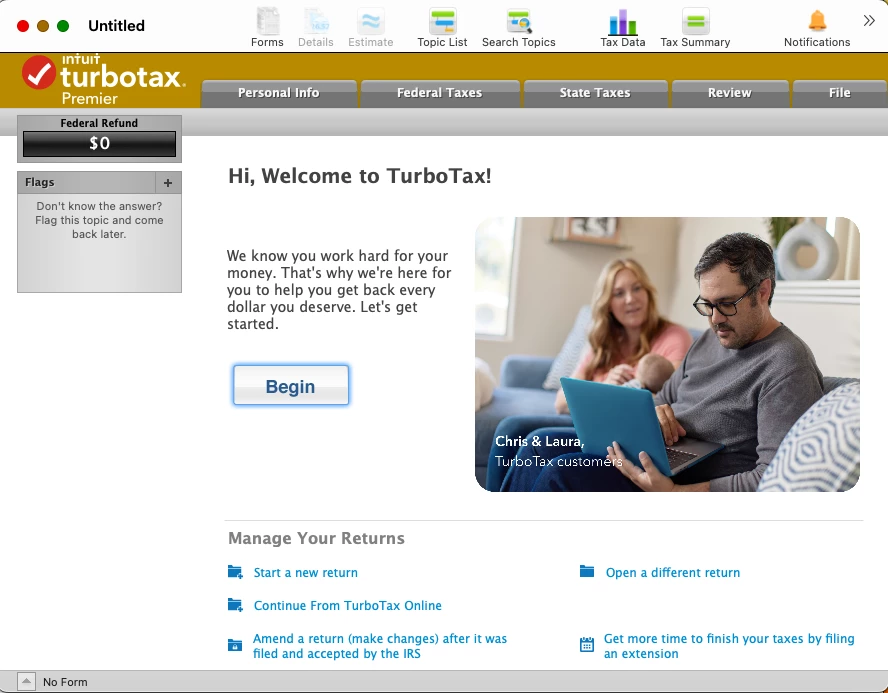
Task: Click Amend a return after filing link
Action: tap(380, 646)
